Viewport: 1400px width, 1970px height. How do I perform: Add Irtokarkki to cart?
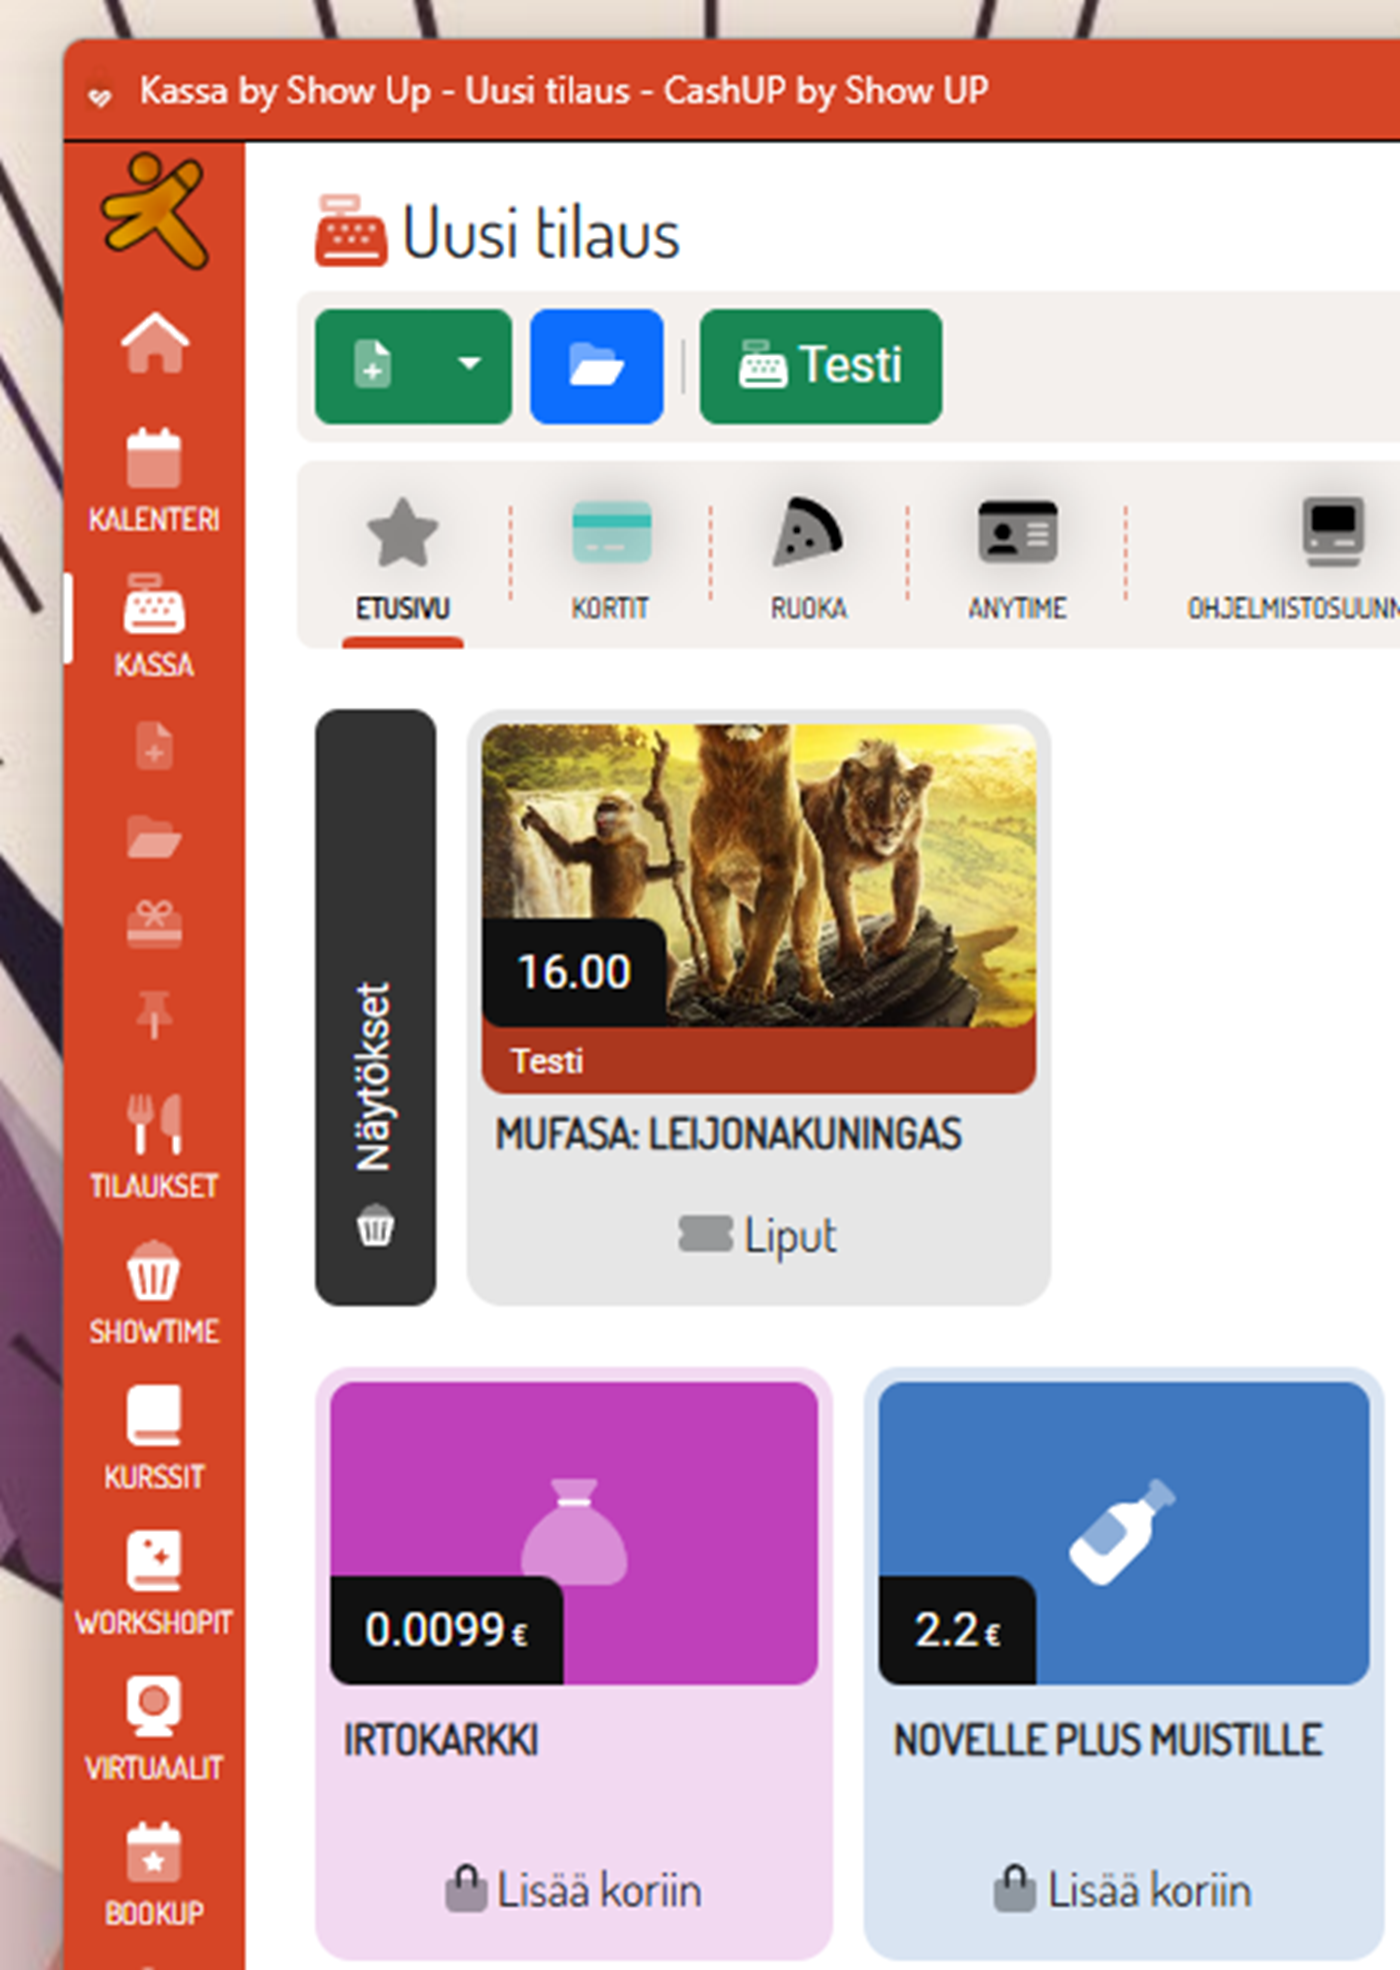(x=573, y=1891)
